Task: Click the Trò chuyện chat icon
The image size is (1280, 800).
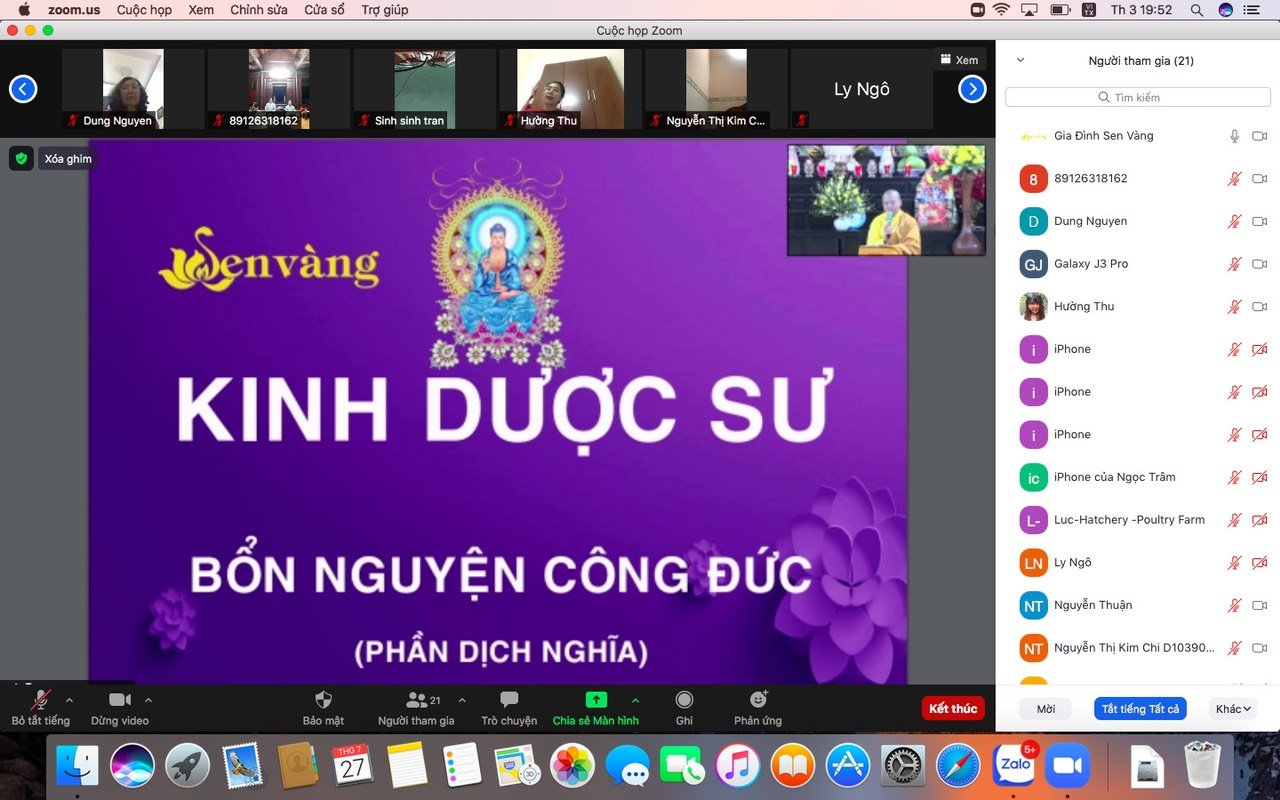Action: (509, 700)
